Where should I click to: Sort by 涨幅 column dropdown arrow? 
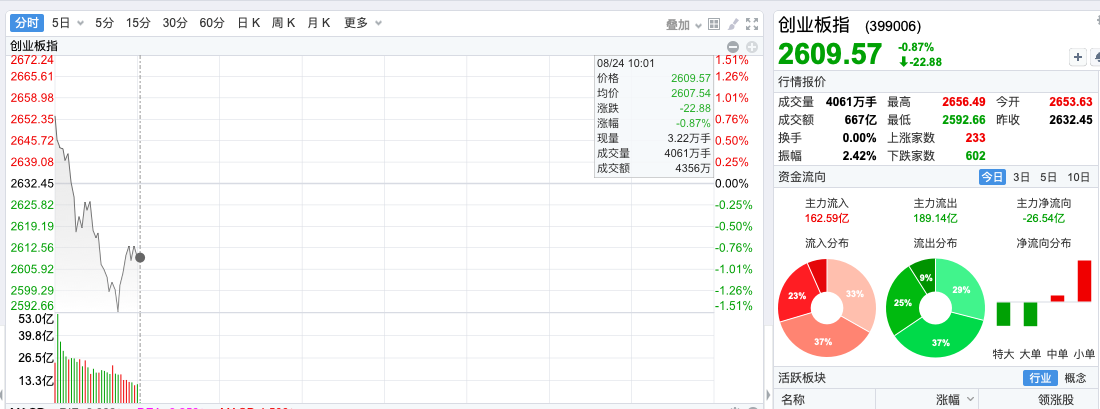tap(968, 399)
